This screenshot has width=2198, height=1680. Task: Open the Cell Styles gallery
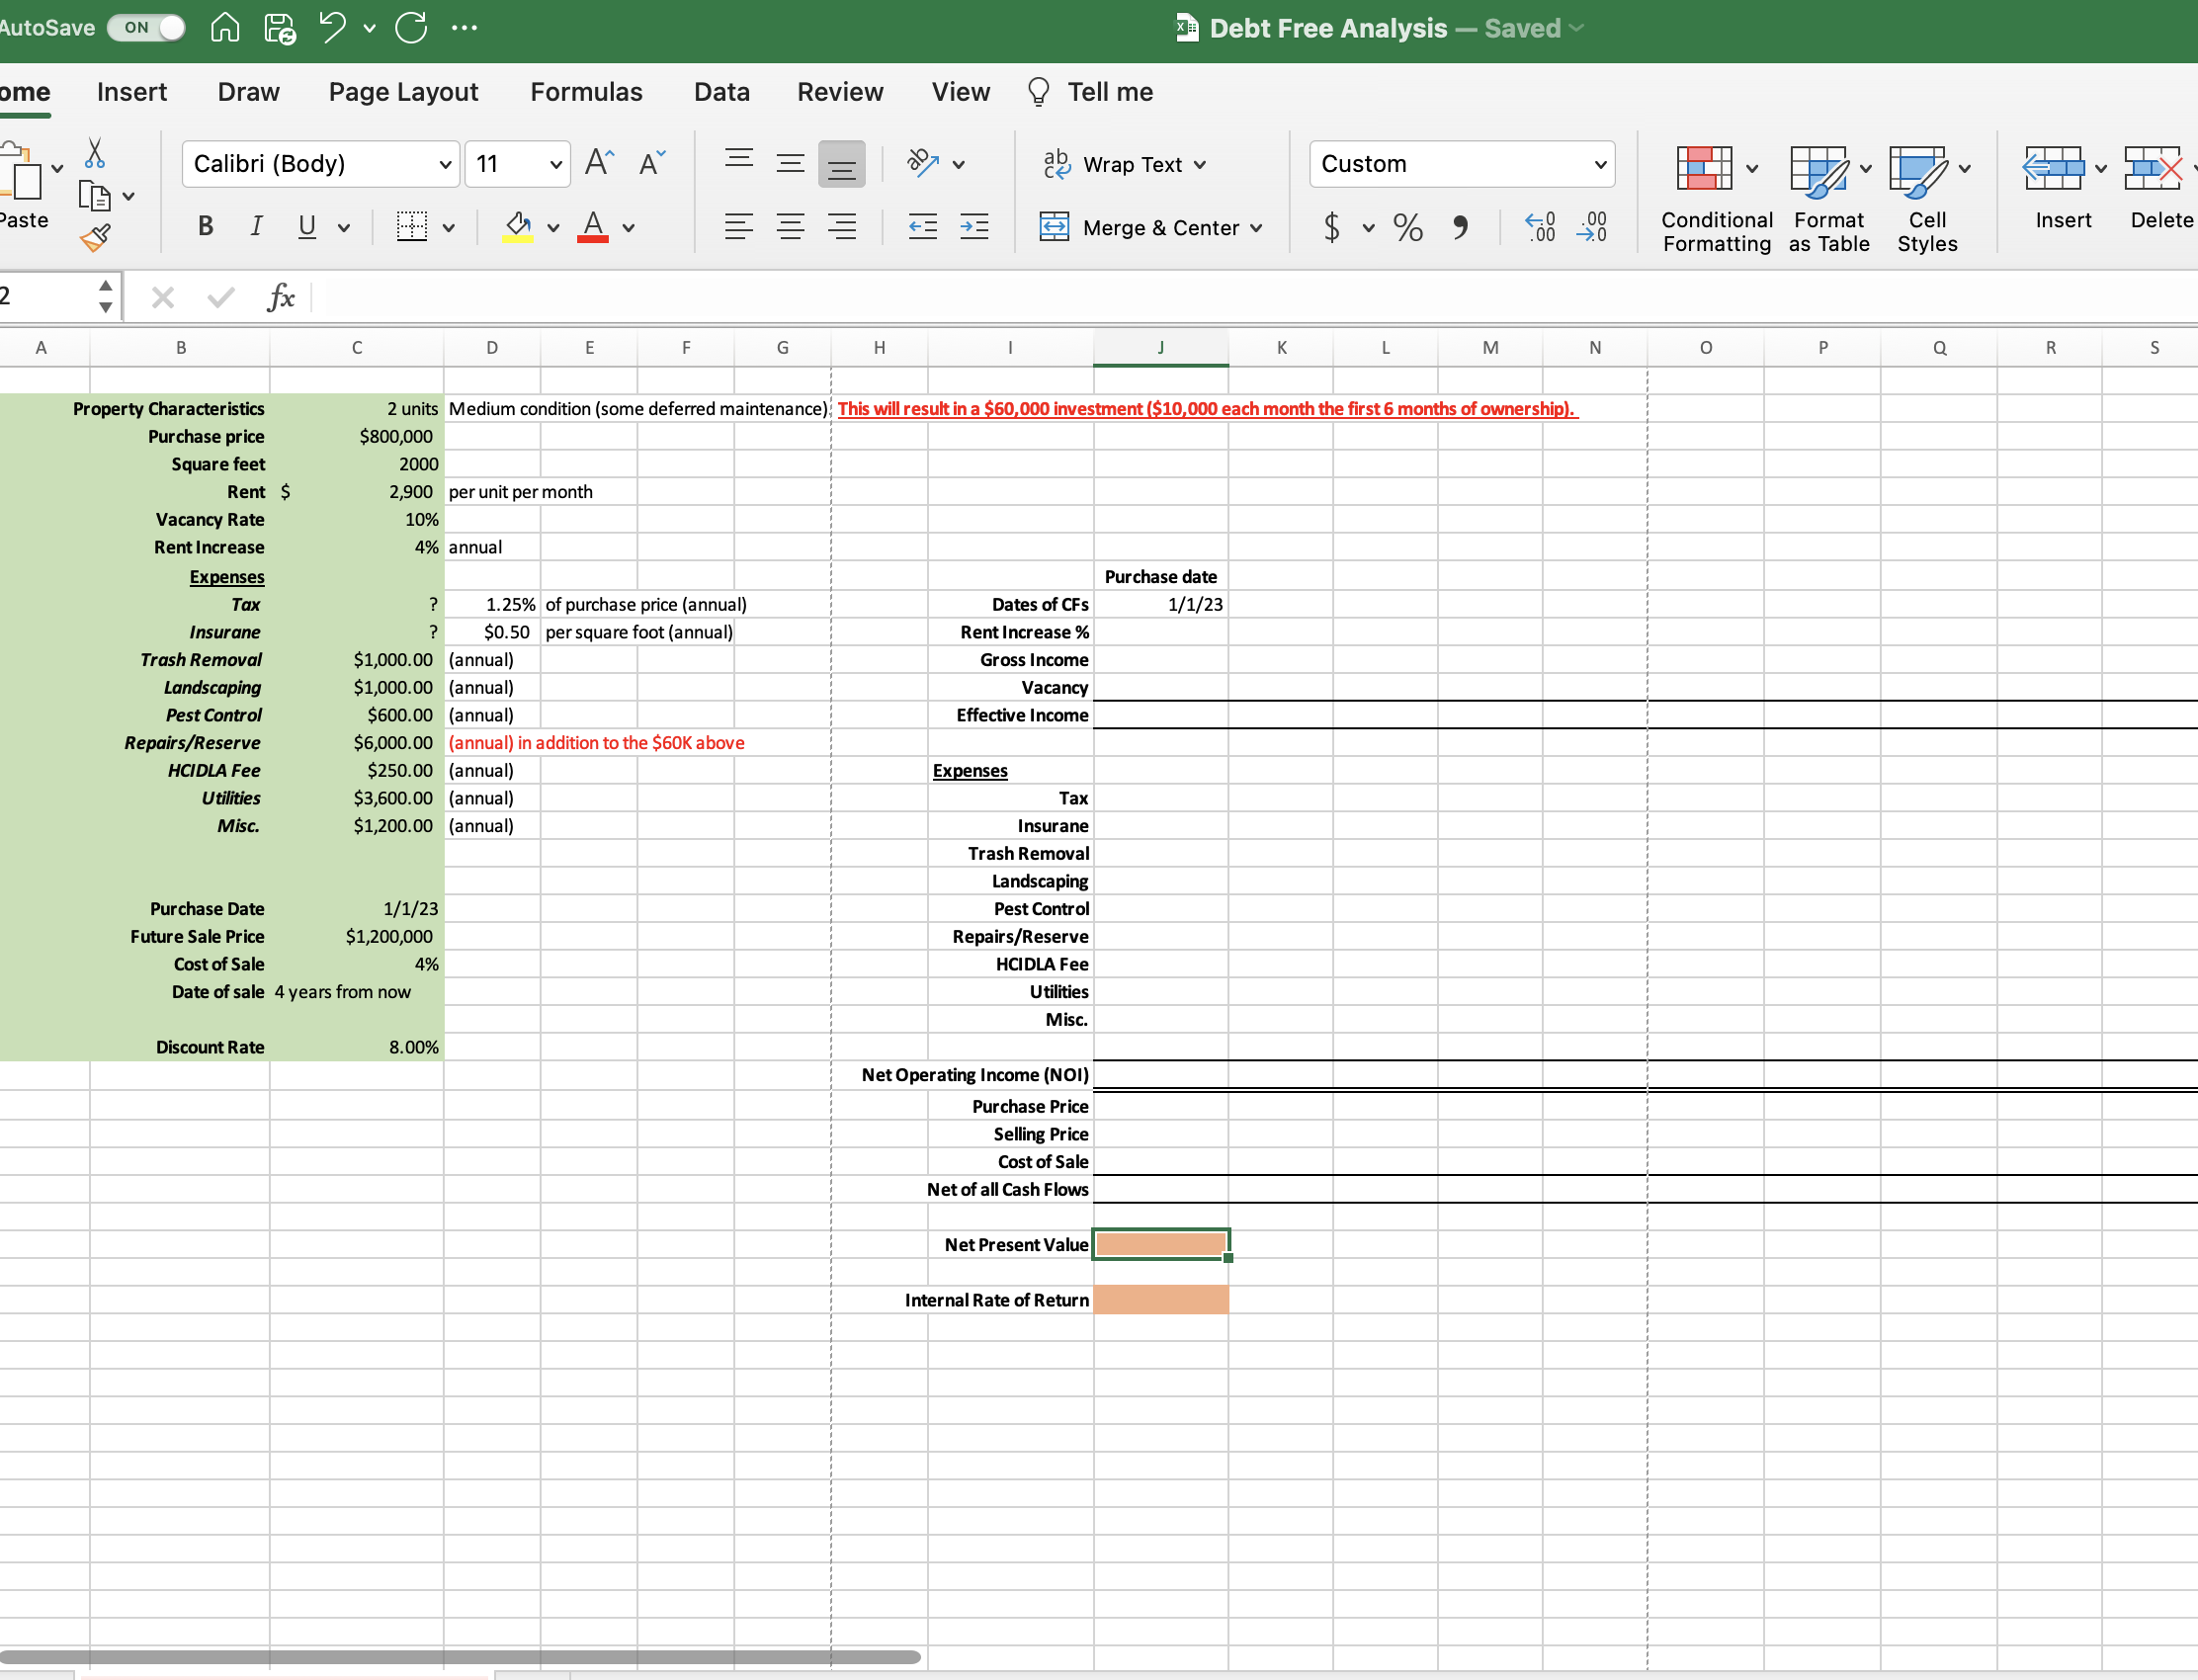(1927, 196)
